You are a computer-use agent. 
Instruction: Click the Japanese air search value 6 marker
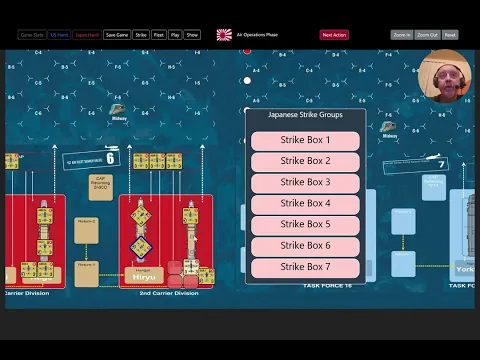91,159
